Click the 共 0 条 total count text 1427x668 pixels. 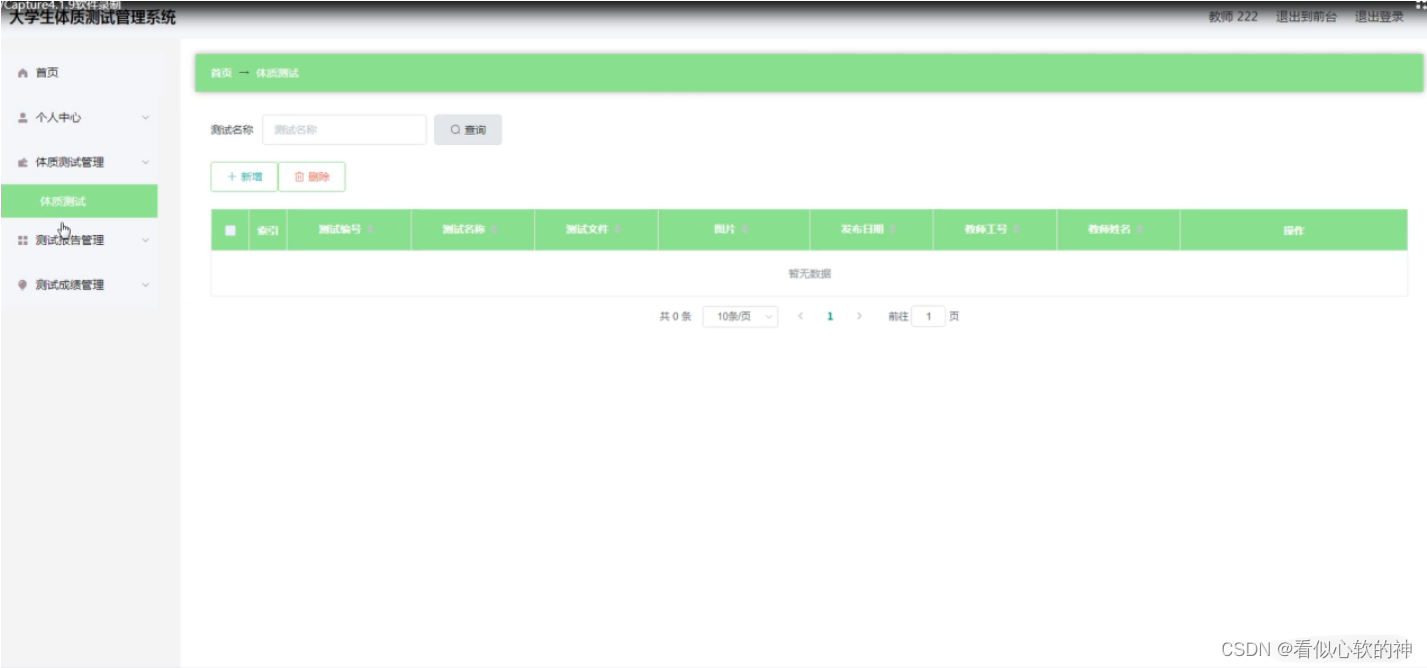(675, 316)
